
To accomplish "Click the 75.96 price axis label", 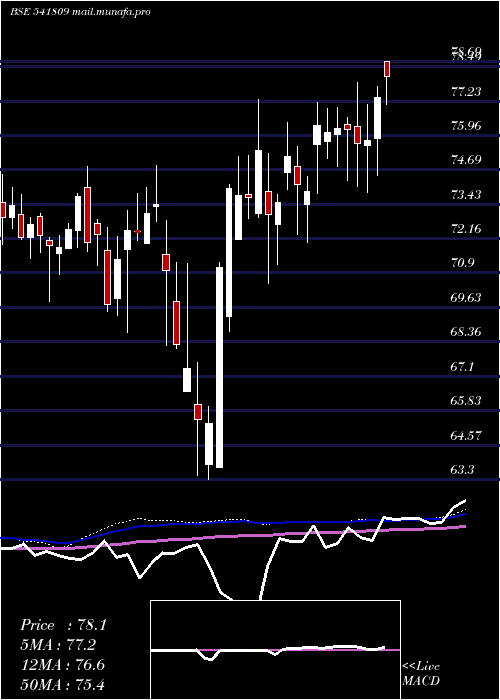I will pos(467,126).
